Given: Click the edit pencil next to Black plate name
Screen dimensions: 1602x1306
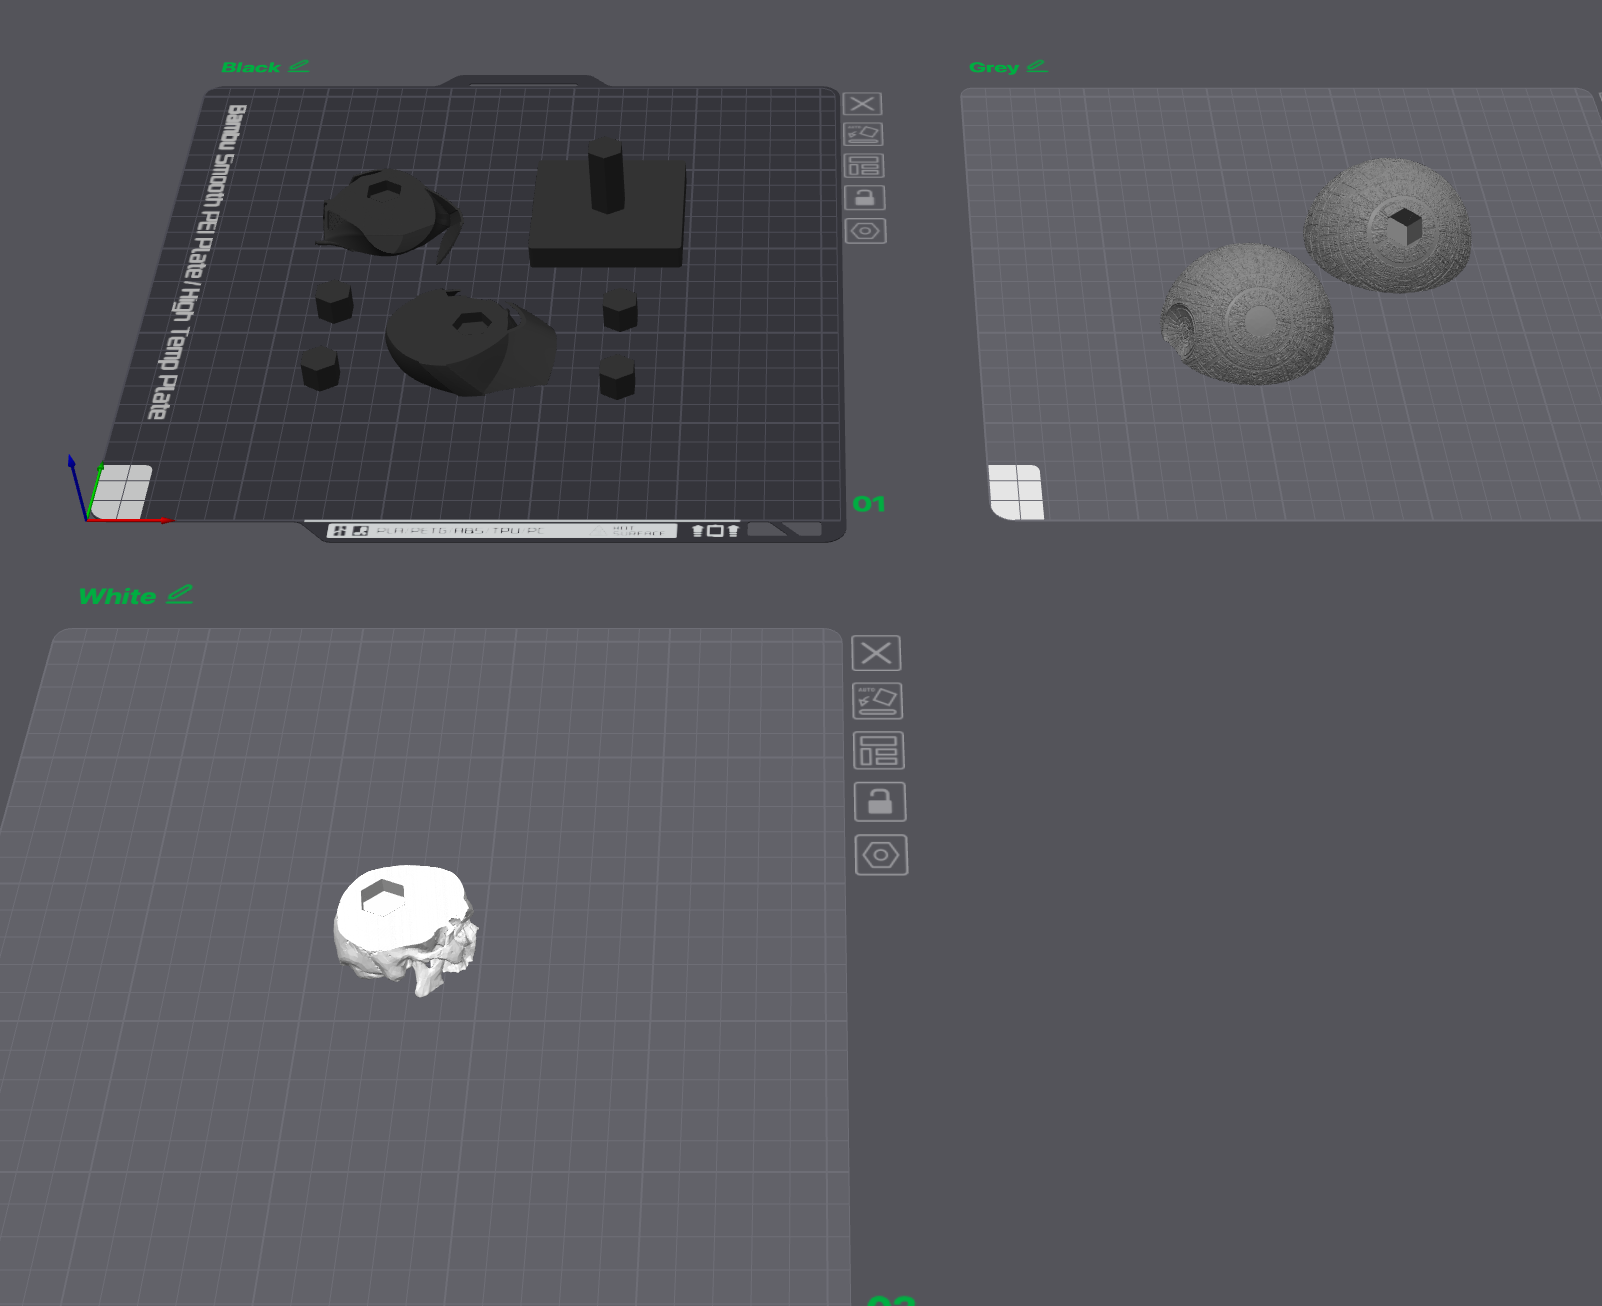Looking at the screenshot, I should (x=299, y=66).
